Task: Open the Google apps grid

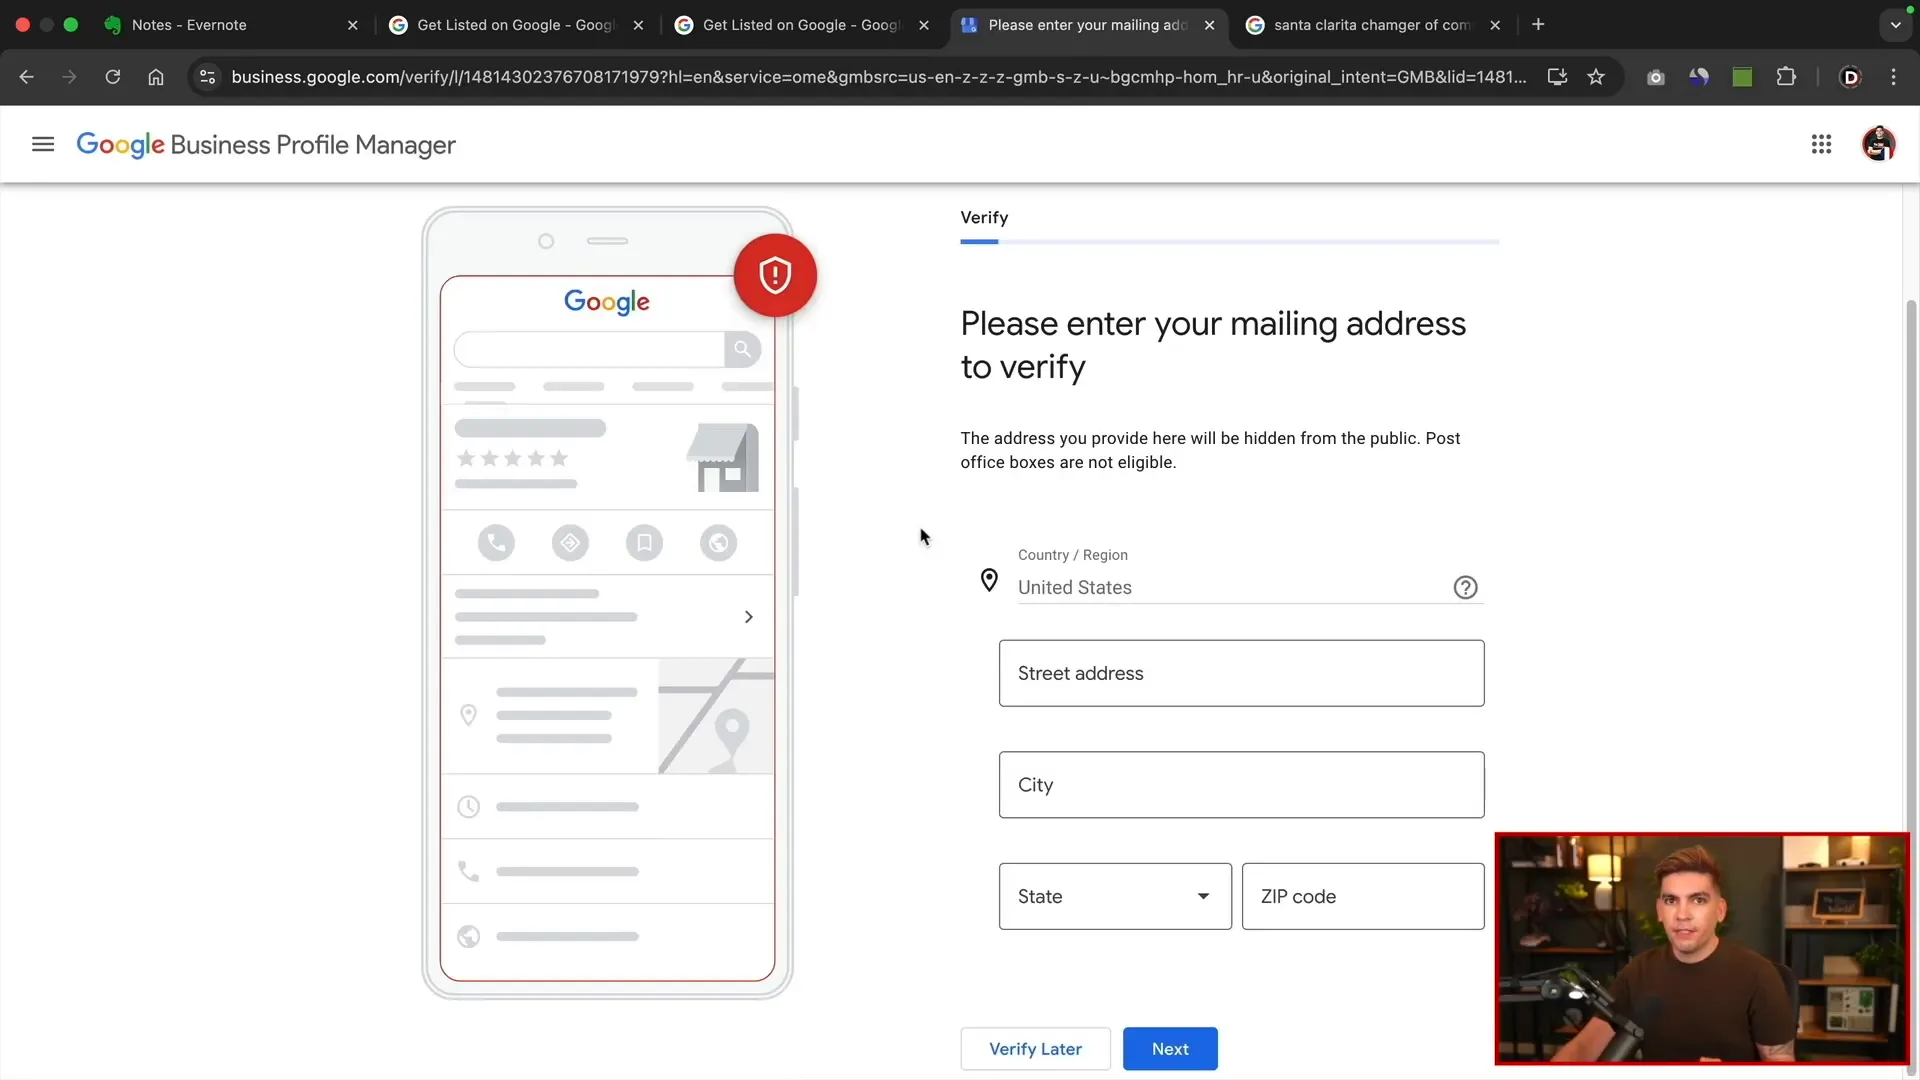Action: coord(1821,145)
